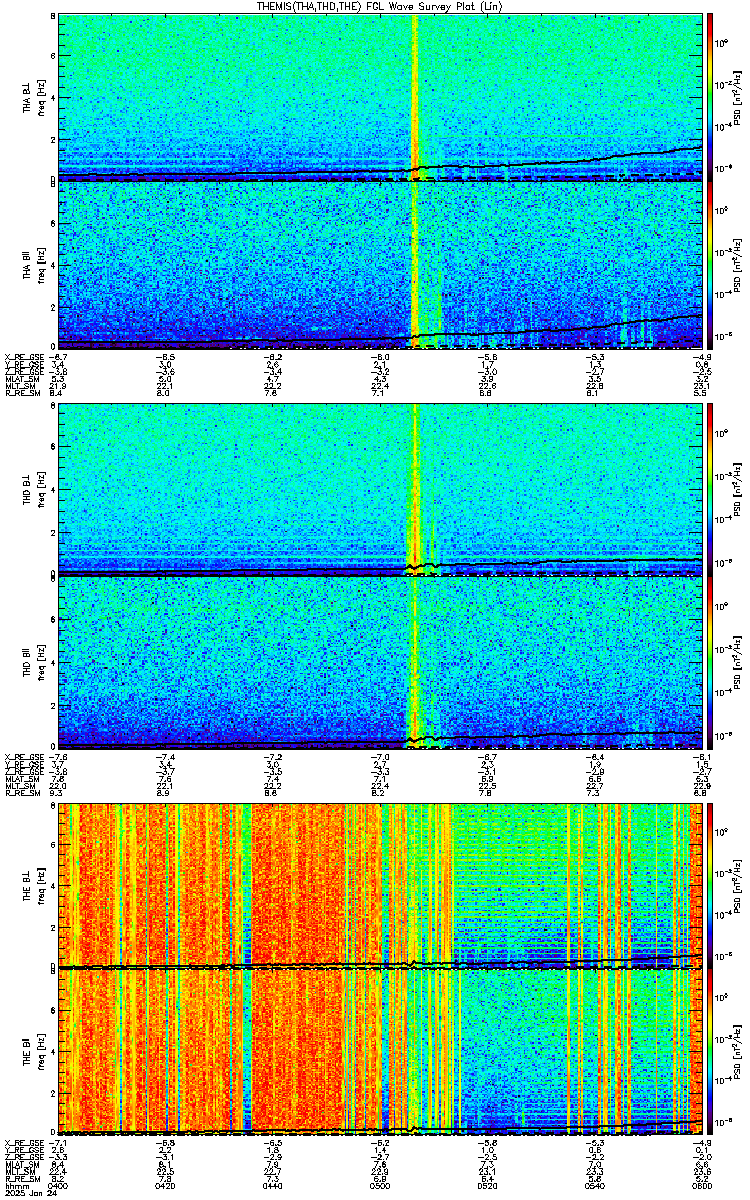Click the X_RE_GSE value -6.0 for THA

tap(381, 356)
